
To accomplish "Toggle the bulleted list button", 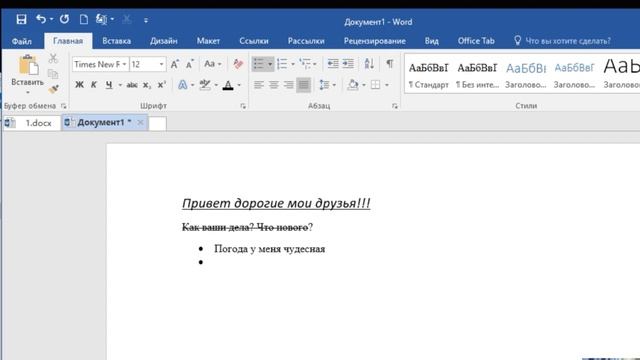I will pyautogui.click(x=258, y=64).
